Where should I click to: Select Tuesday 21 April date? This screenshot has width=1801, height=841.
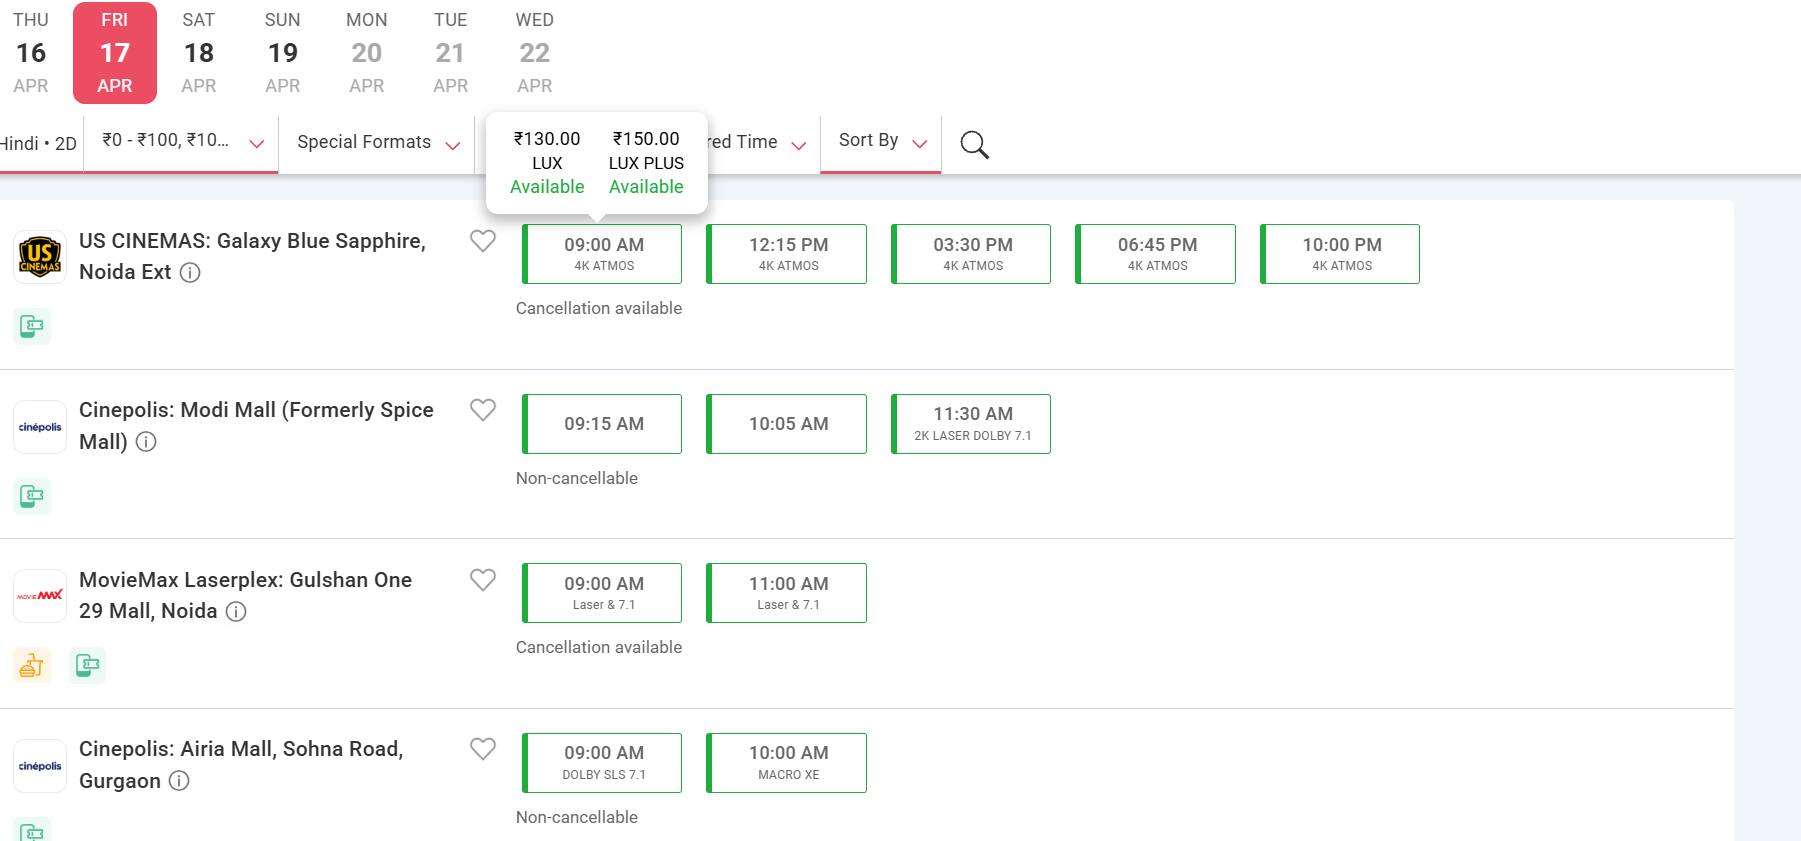point(451,53)
